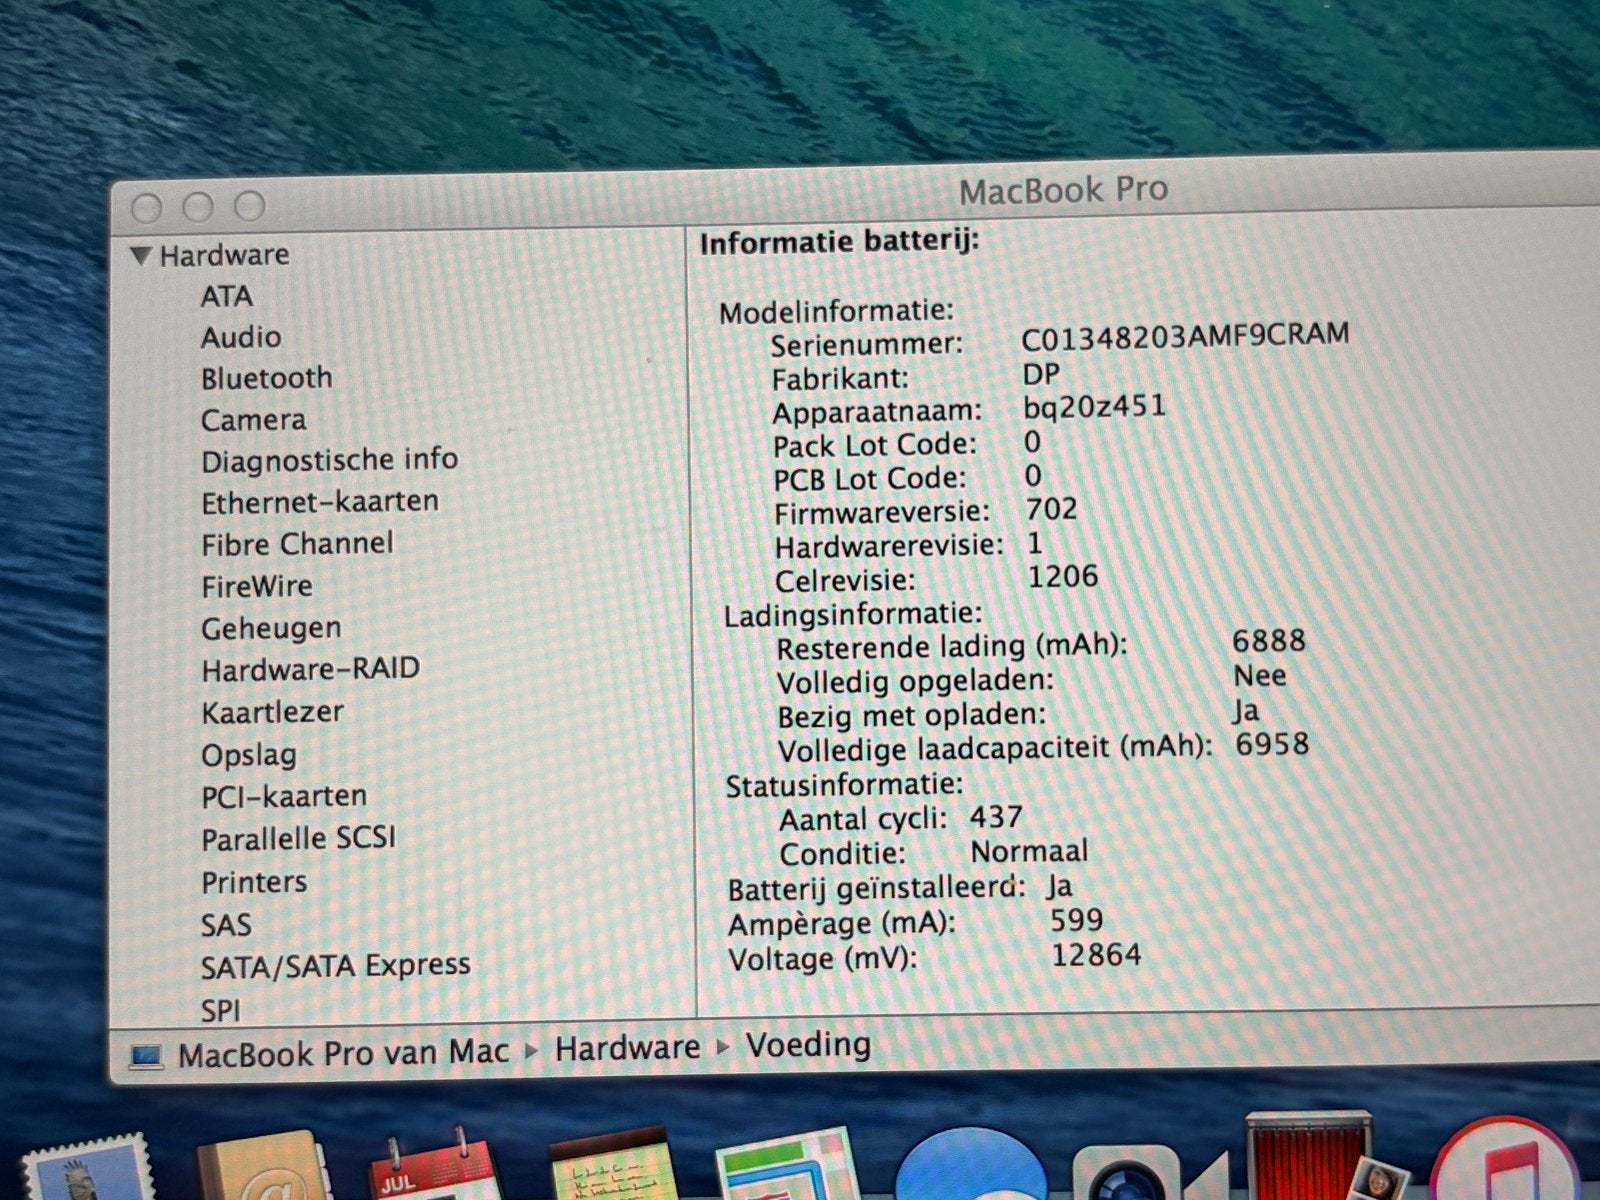Click the computer icon in the path bar

[x=146, y=1056]
